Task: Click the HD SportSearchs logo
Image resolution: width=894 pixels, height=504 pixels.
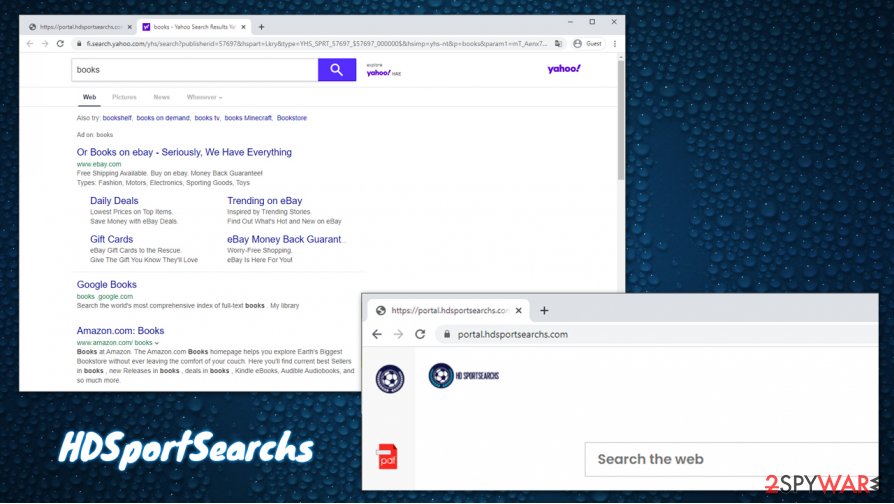Action: click(464, 376)
